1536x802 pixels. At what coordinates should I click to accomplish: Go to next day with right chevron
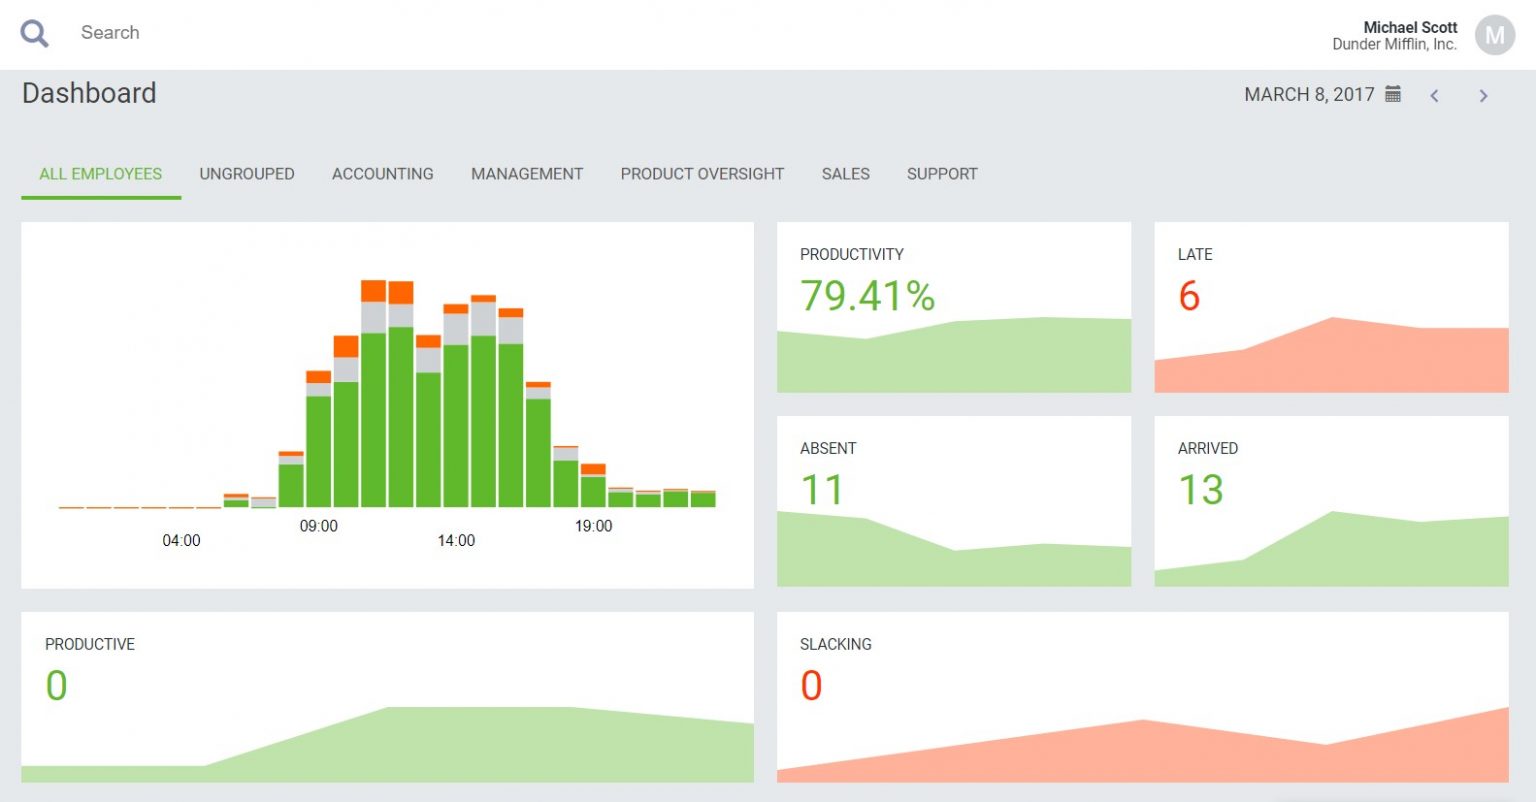point(1484,94)
